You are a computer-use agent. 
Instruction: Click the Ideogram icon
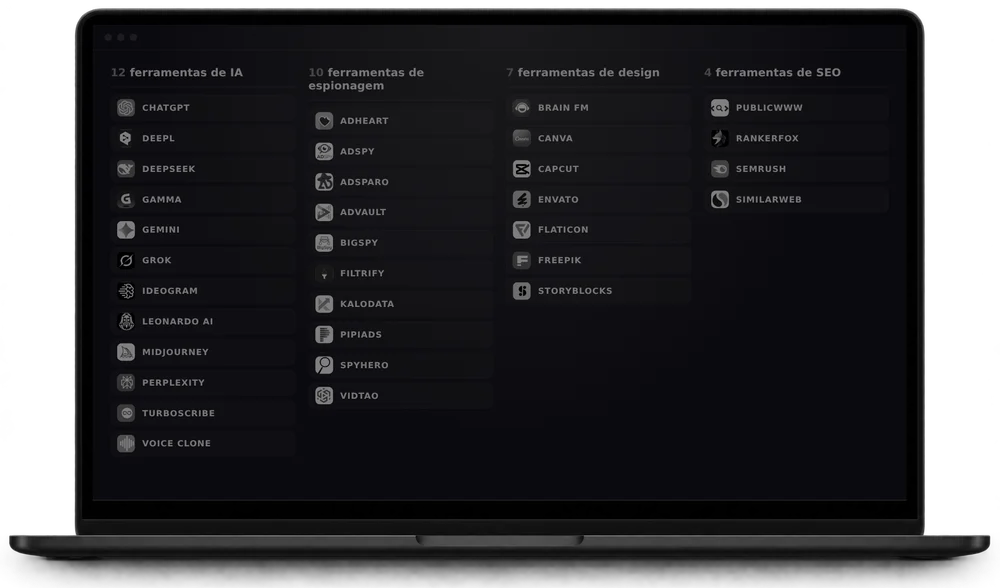[126, 291]
